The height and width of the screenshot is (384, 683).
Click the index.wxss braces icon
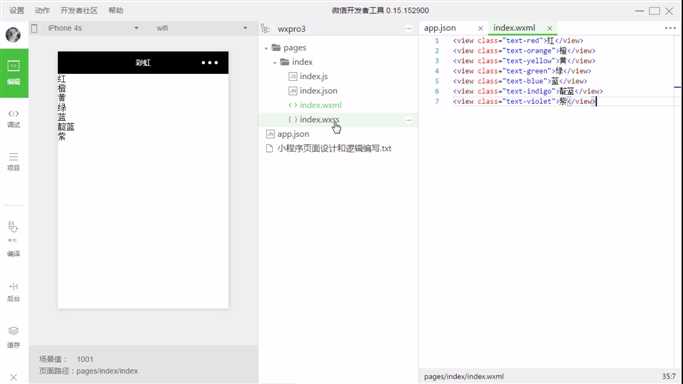(x=293, y=119)
